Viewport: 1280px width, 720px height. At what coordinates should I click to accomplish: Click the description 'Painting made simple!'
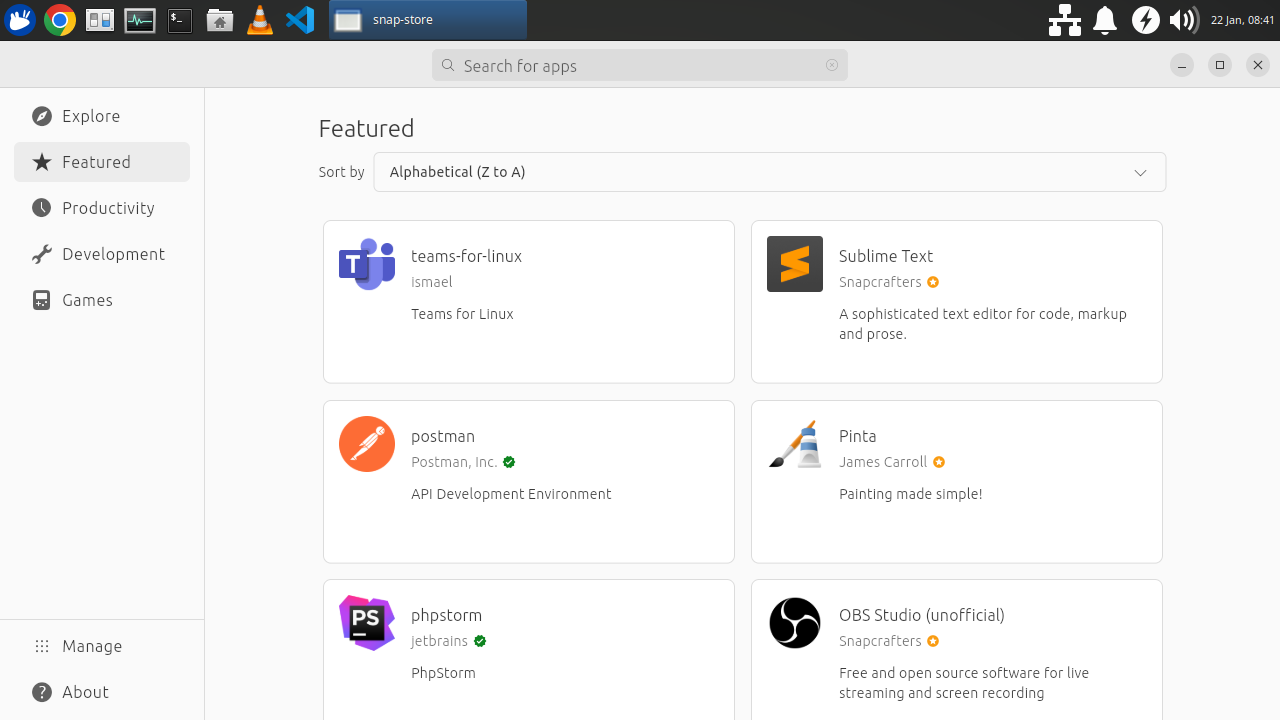911,494
